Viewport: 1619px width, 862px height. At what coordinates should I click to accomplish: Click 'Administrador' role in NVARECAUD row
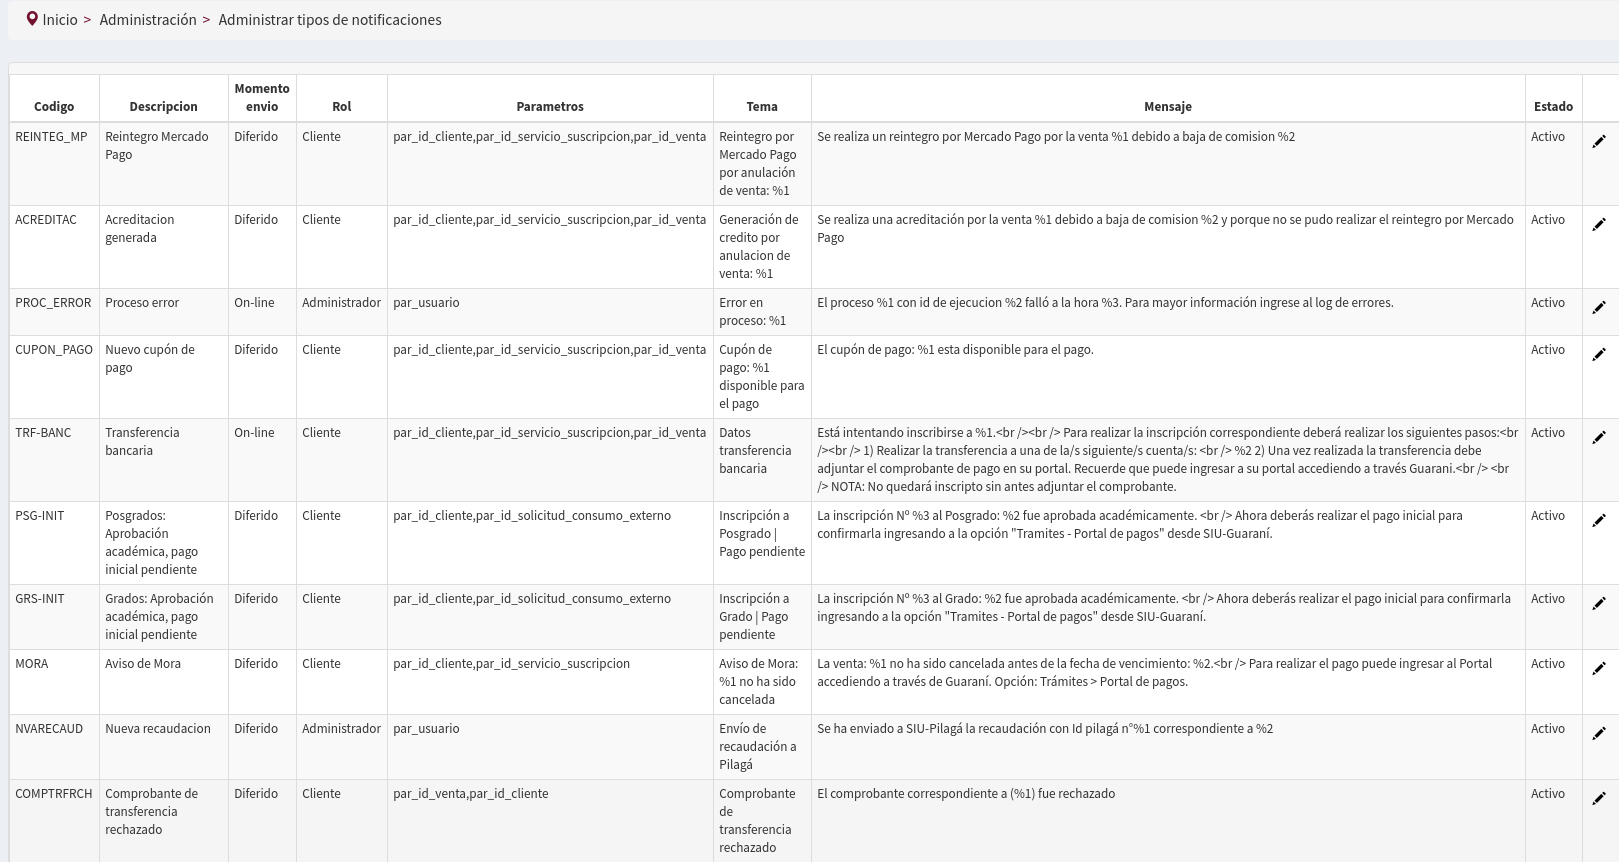[341, 728]
